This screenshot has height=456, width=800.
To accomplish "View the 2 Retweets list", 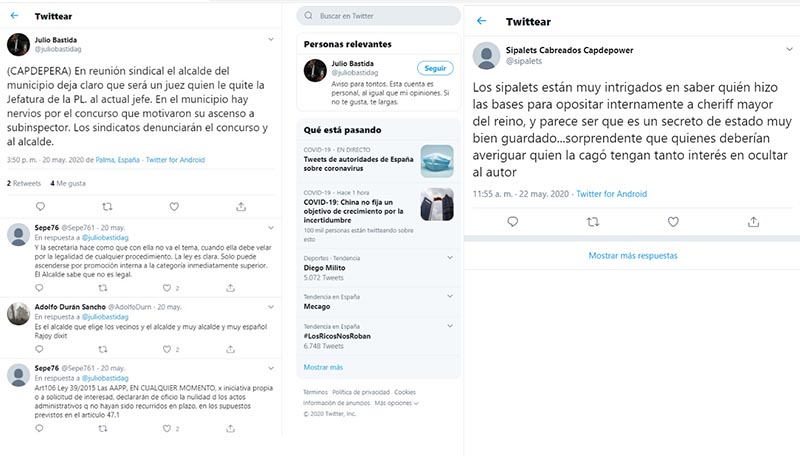I will (x=23, y=183).
